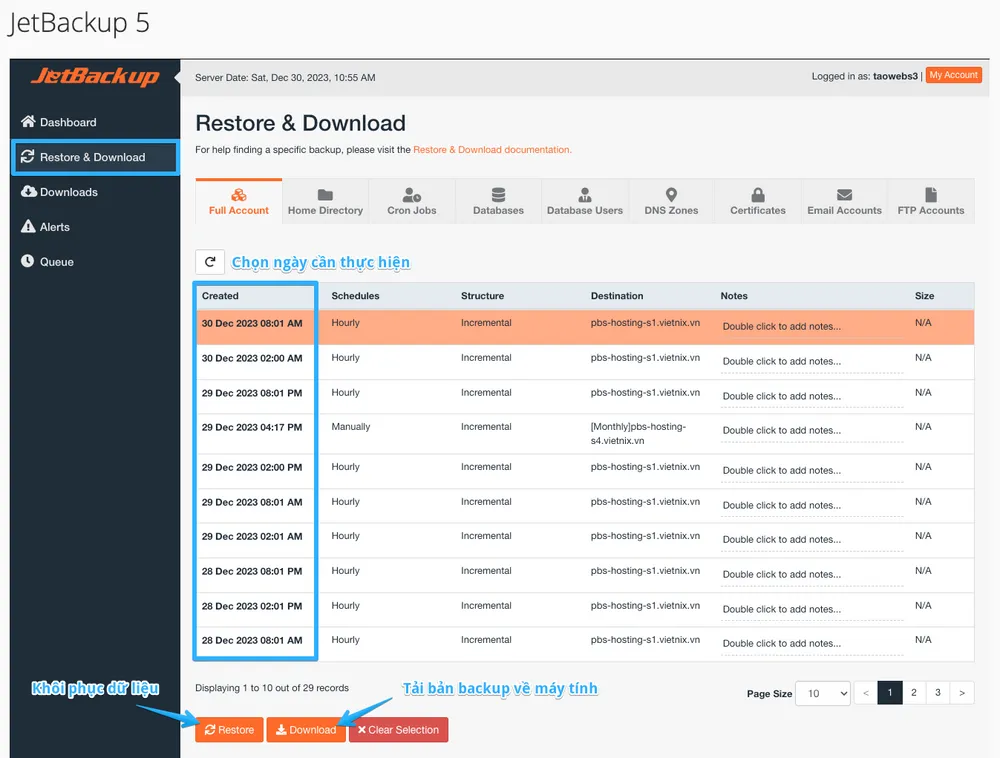Click the Restore button
Viewport: 1000px width, 758px height.
click(229, 730)
